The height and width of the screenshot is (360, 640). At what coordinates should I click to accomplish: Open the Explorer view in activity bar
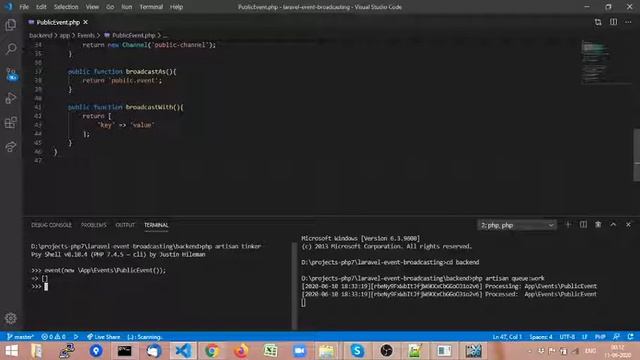(x=11, y=25)
